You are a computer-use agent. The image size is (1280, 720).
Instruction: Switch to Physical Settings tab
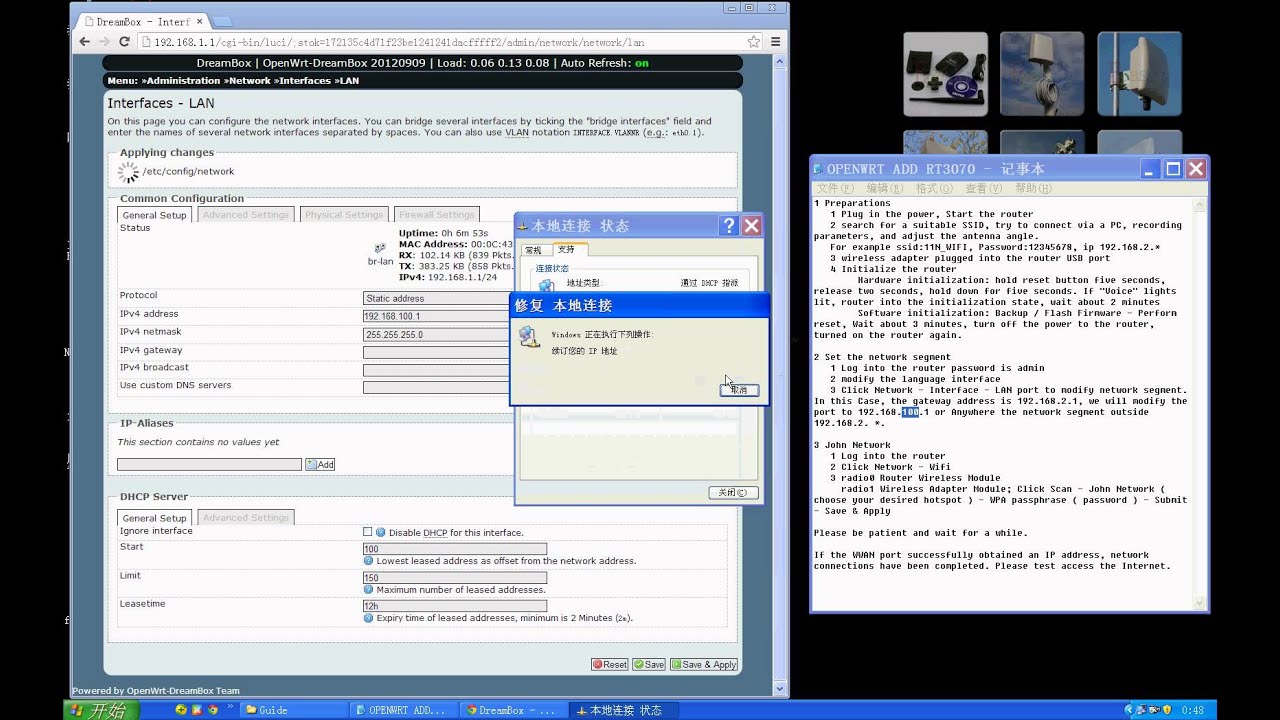[x=344, y=215]
